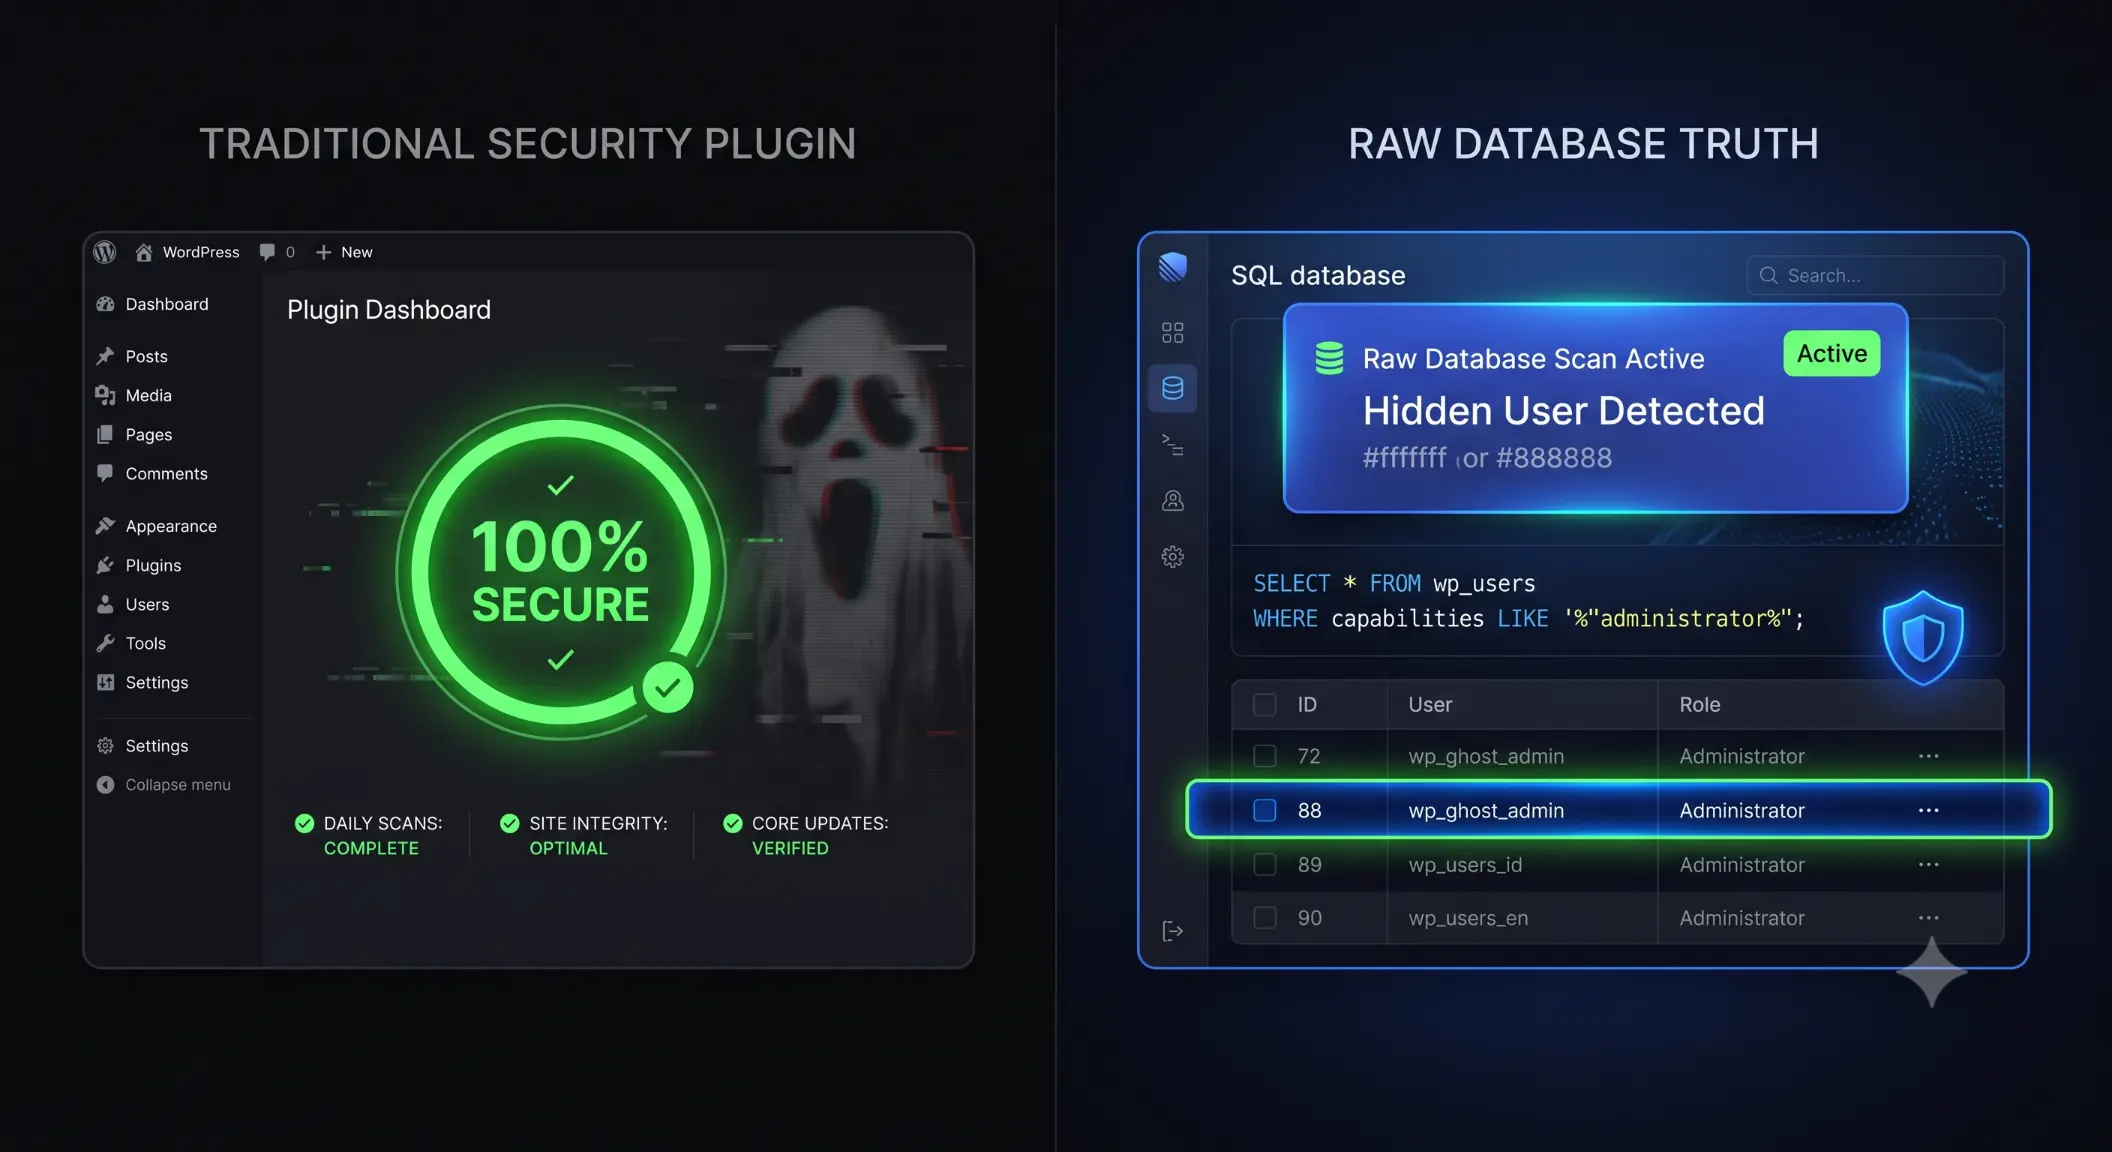Image resolution: width=2112 pixels, height=1152 pixels.
Task: Click wp_ghost_admin in highlighted row 88
Action: point(1486,811)
